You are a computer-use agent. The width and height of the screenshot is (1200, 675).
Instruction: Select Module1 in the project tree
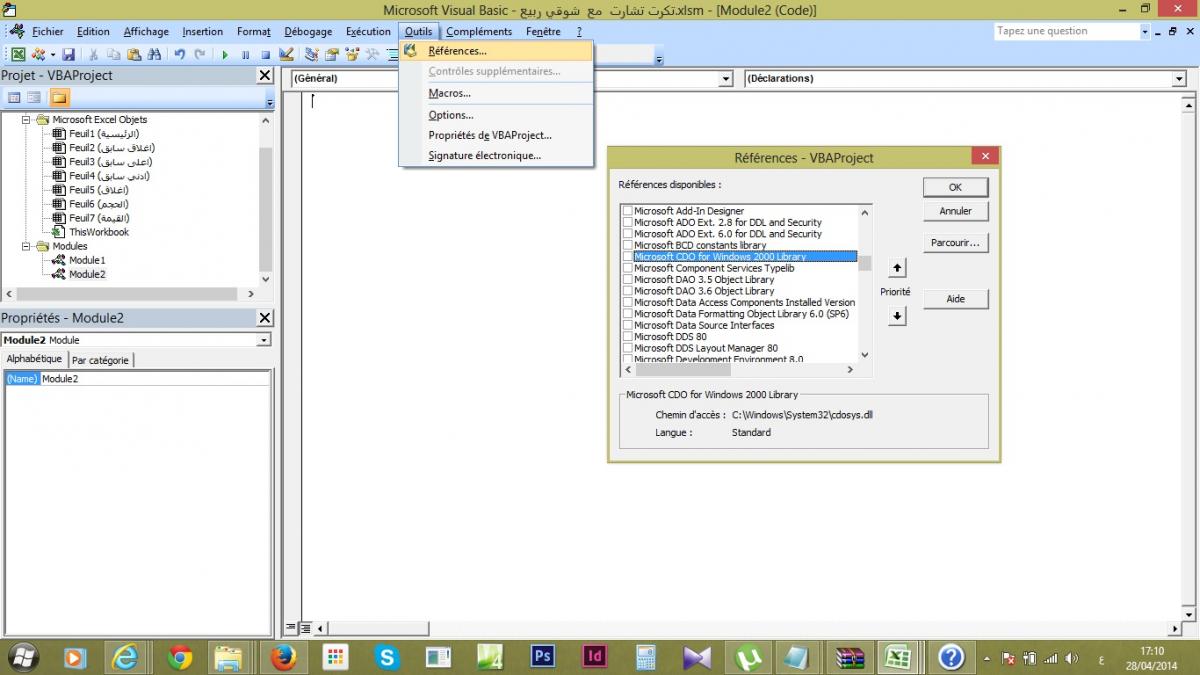(x=87, y=260)
